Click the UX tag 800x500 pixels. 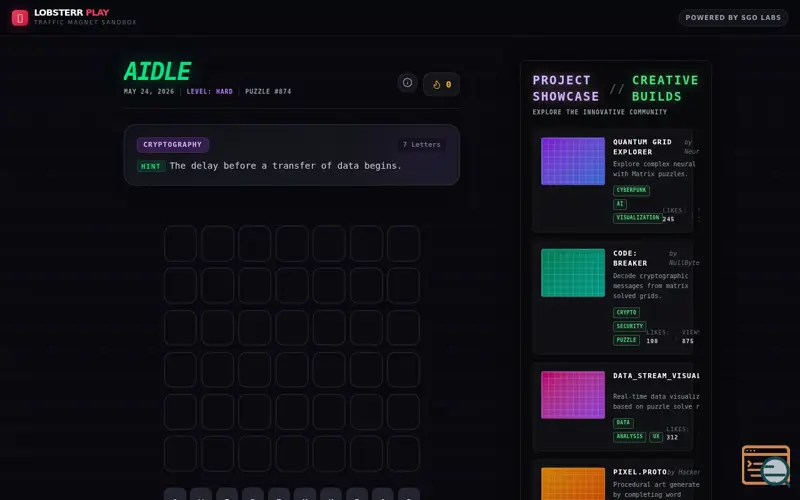tap(656, 437)
